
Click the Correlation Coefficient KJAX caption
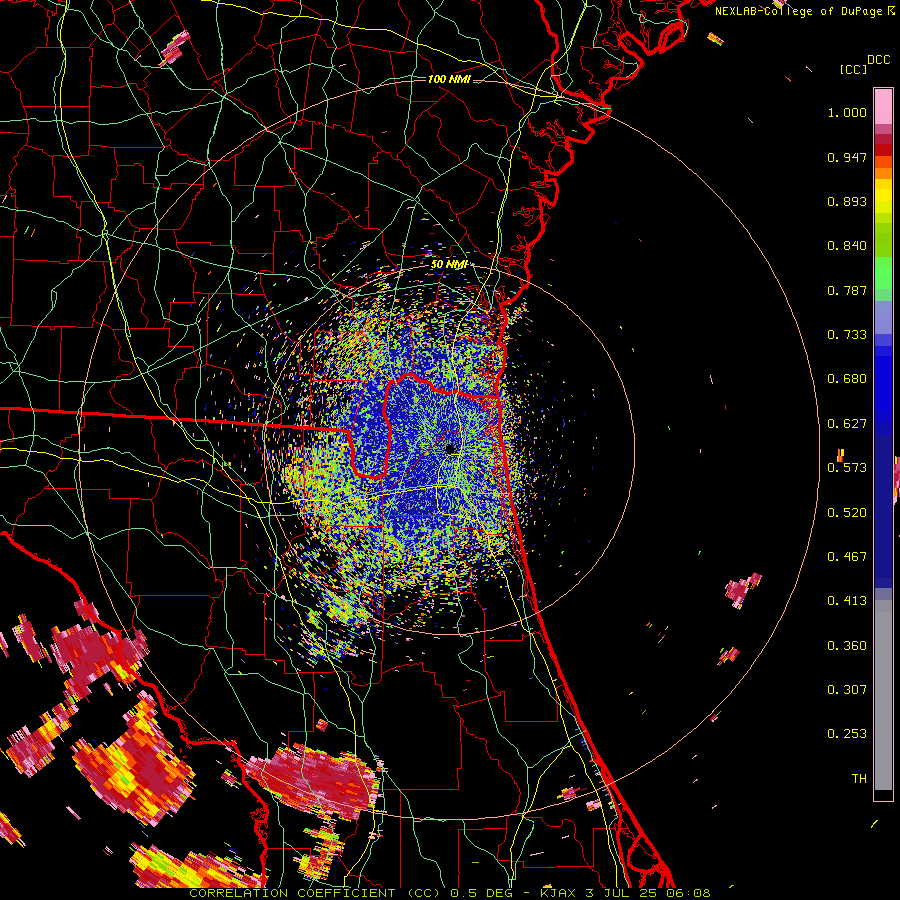[x=450, y=893]
